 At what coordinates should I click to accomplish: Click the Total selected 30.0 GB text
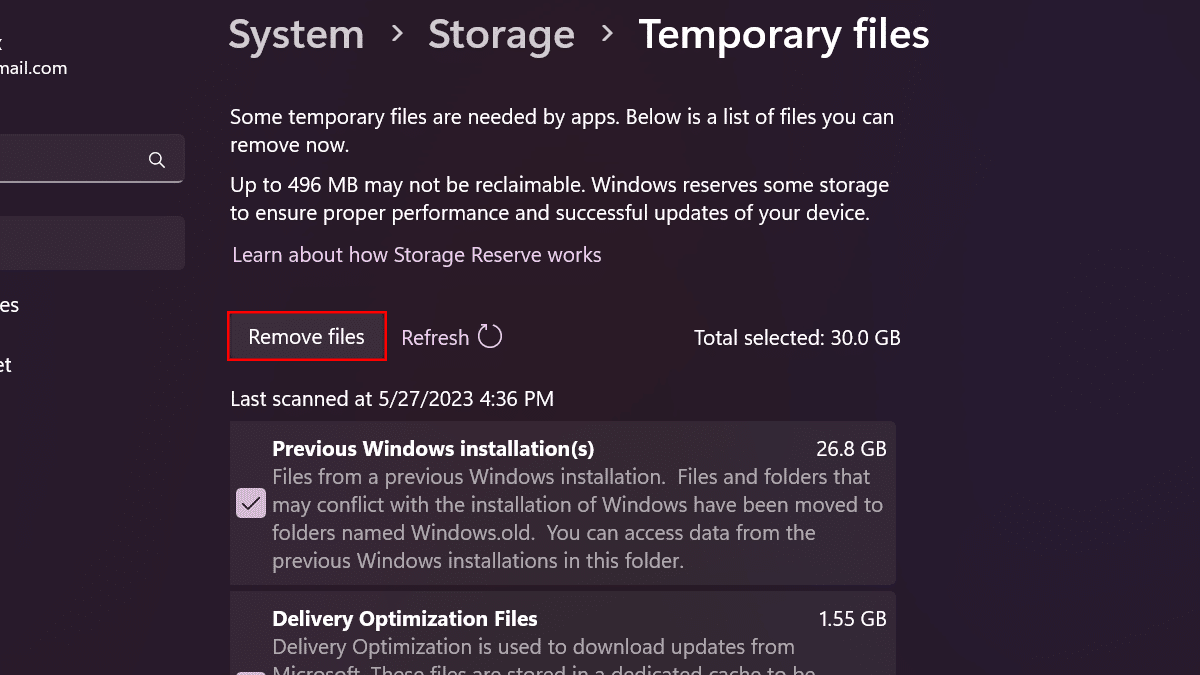pos(797,338)
